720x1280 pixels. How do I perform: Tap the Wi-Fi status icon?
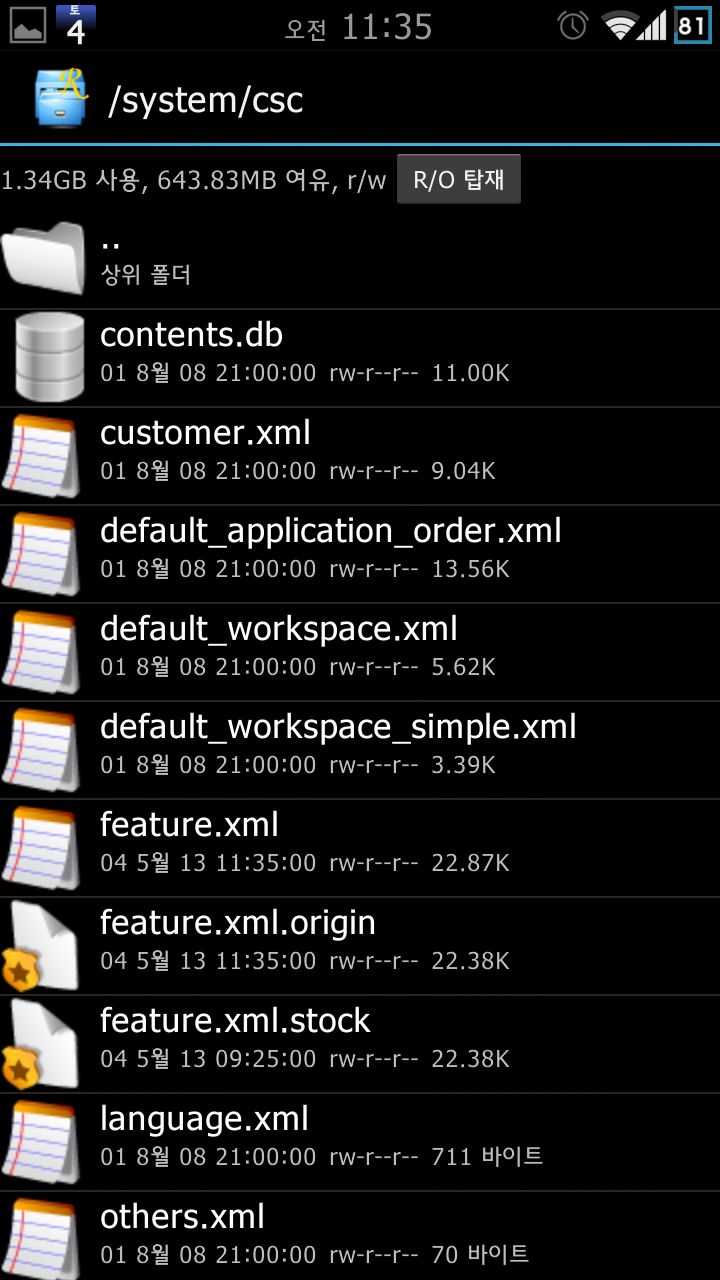620,26
